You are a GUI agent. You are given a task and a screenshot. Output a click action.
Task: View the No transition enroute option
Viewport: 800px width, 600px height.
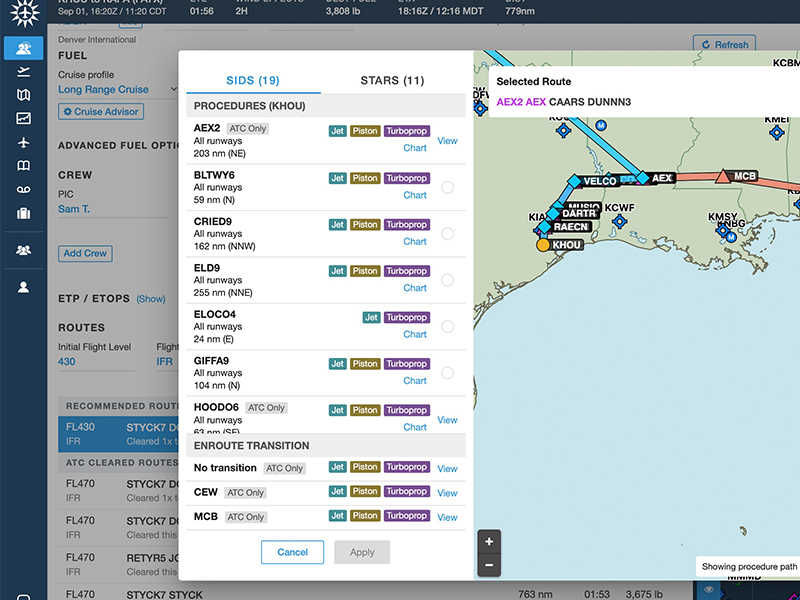(447, 469)
